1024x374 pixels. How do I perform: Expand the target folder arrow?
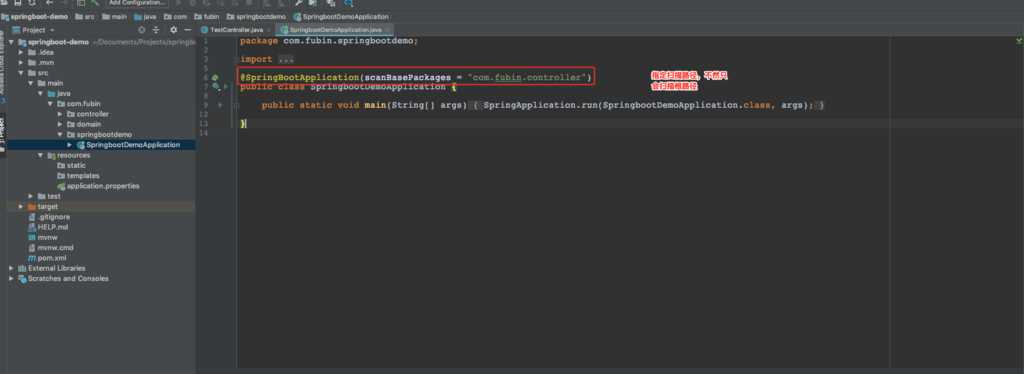[x=21, y=206]
